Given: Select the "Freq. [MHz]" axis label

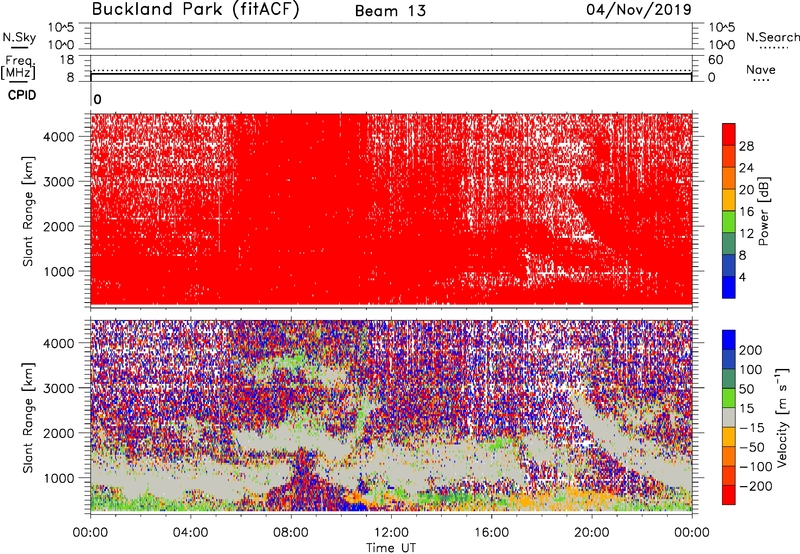Looking at the screenshot, I should [18, 67].
